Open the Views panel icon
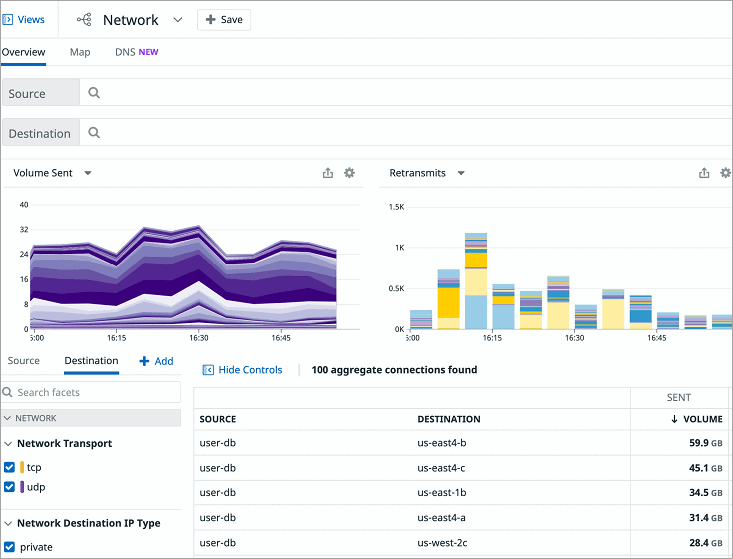This screenshot has height=559, width=733. [x=7, y=20]
